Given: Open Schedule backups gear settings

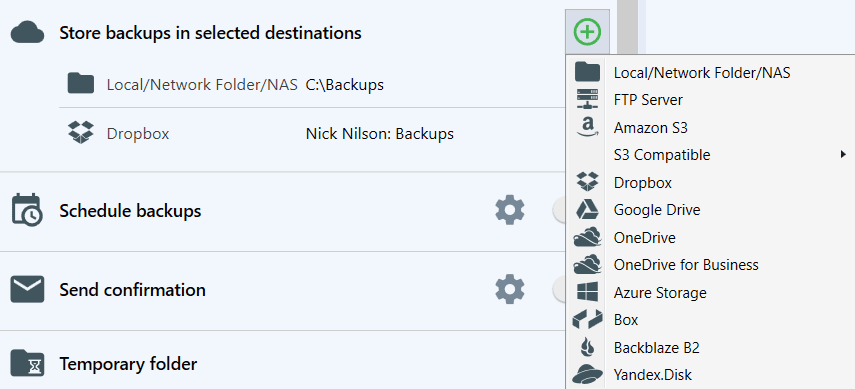Looking at the screenshot, I should (x=510, y=211).
